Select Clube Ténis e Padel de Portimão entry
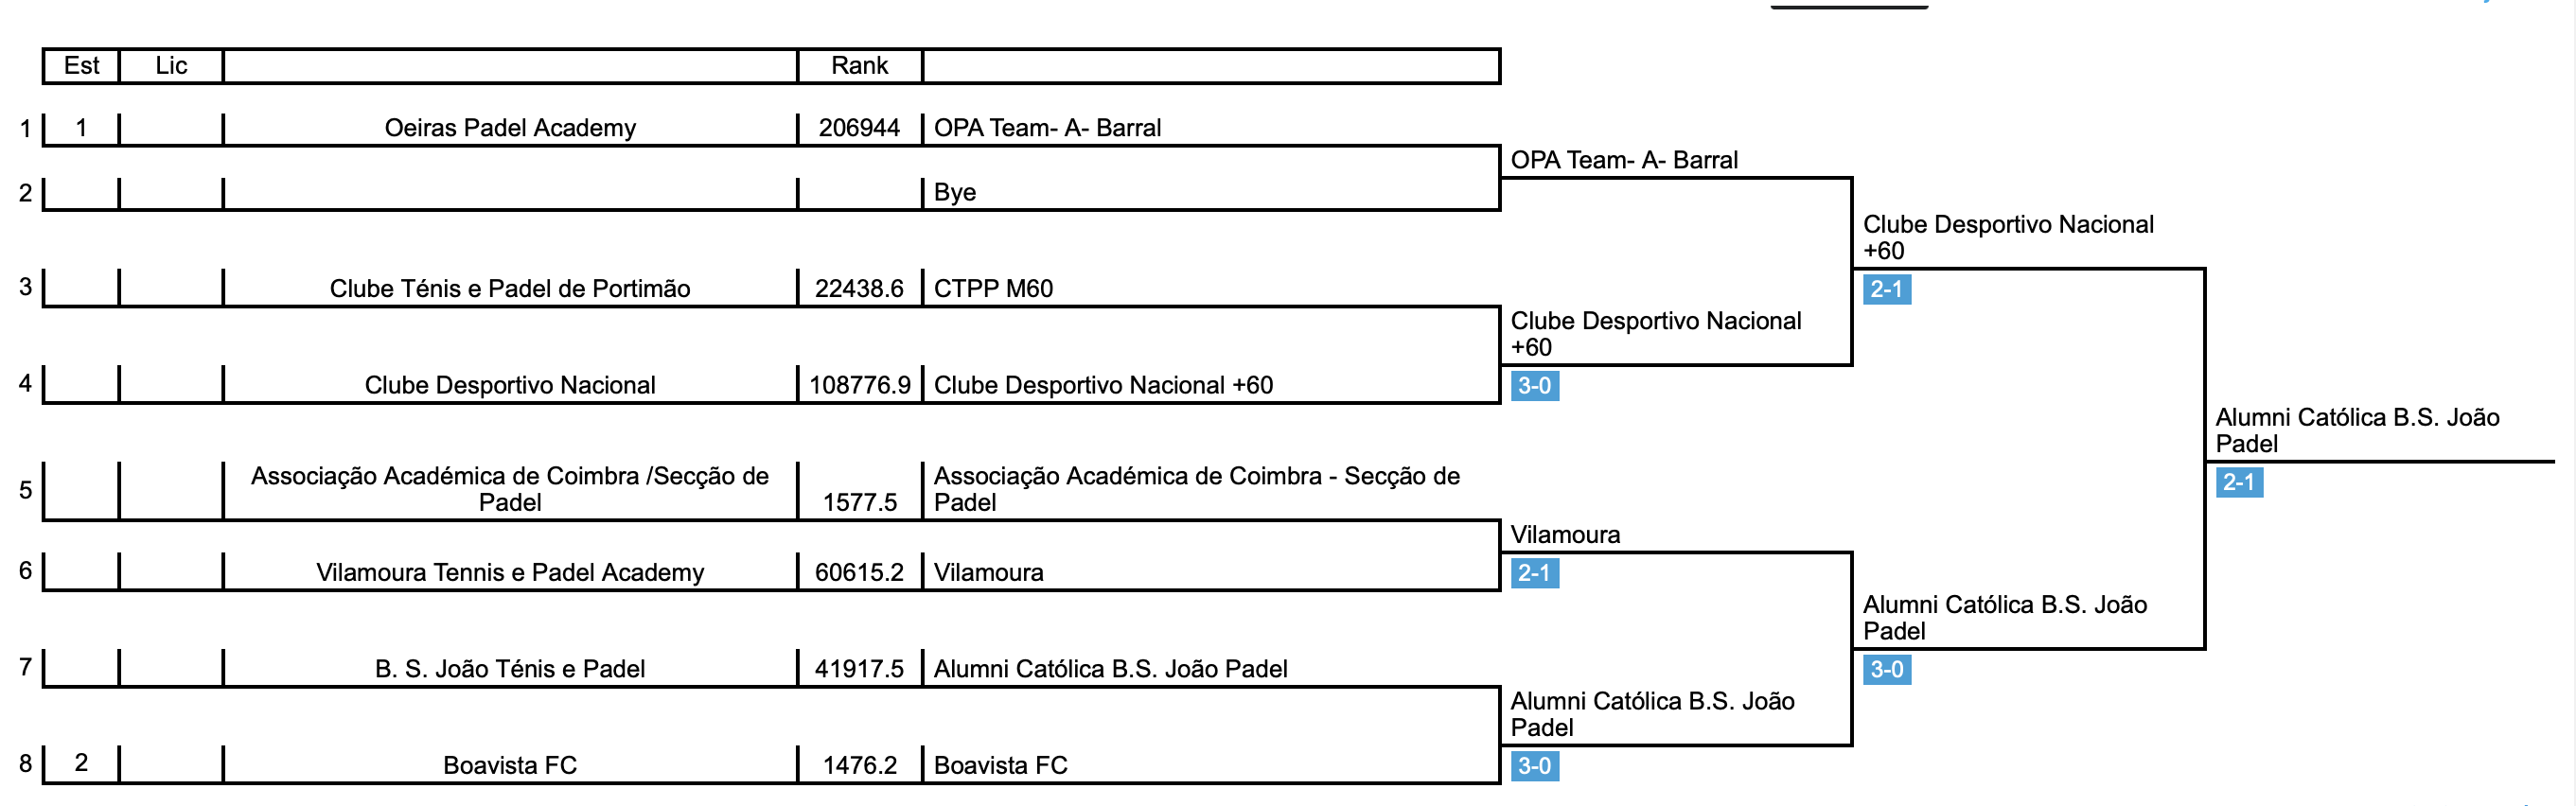The width and height of the screenshot is (2576, 806). 510,289
